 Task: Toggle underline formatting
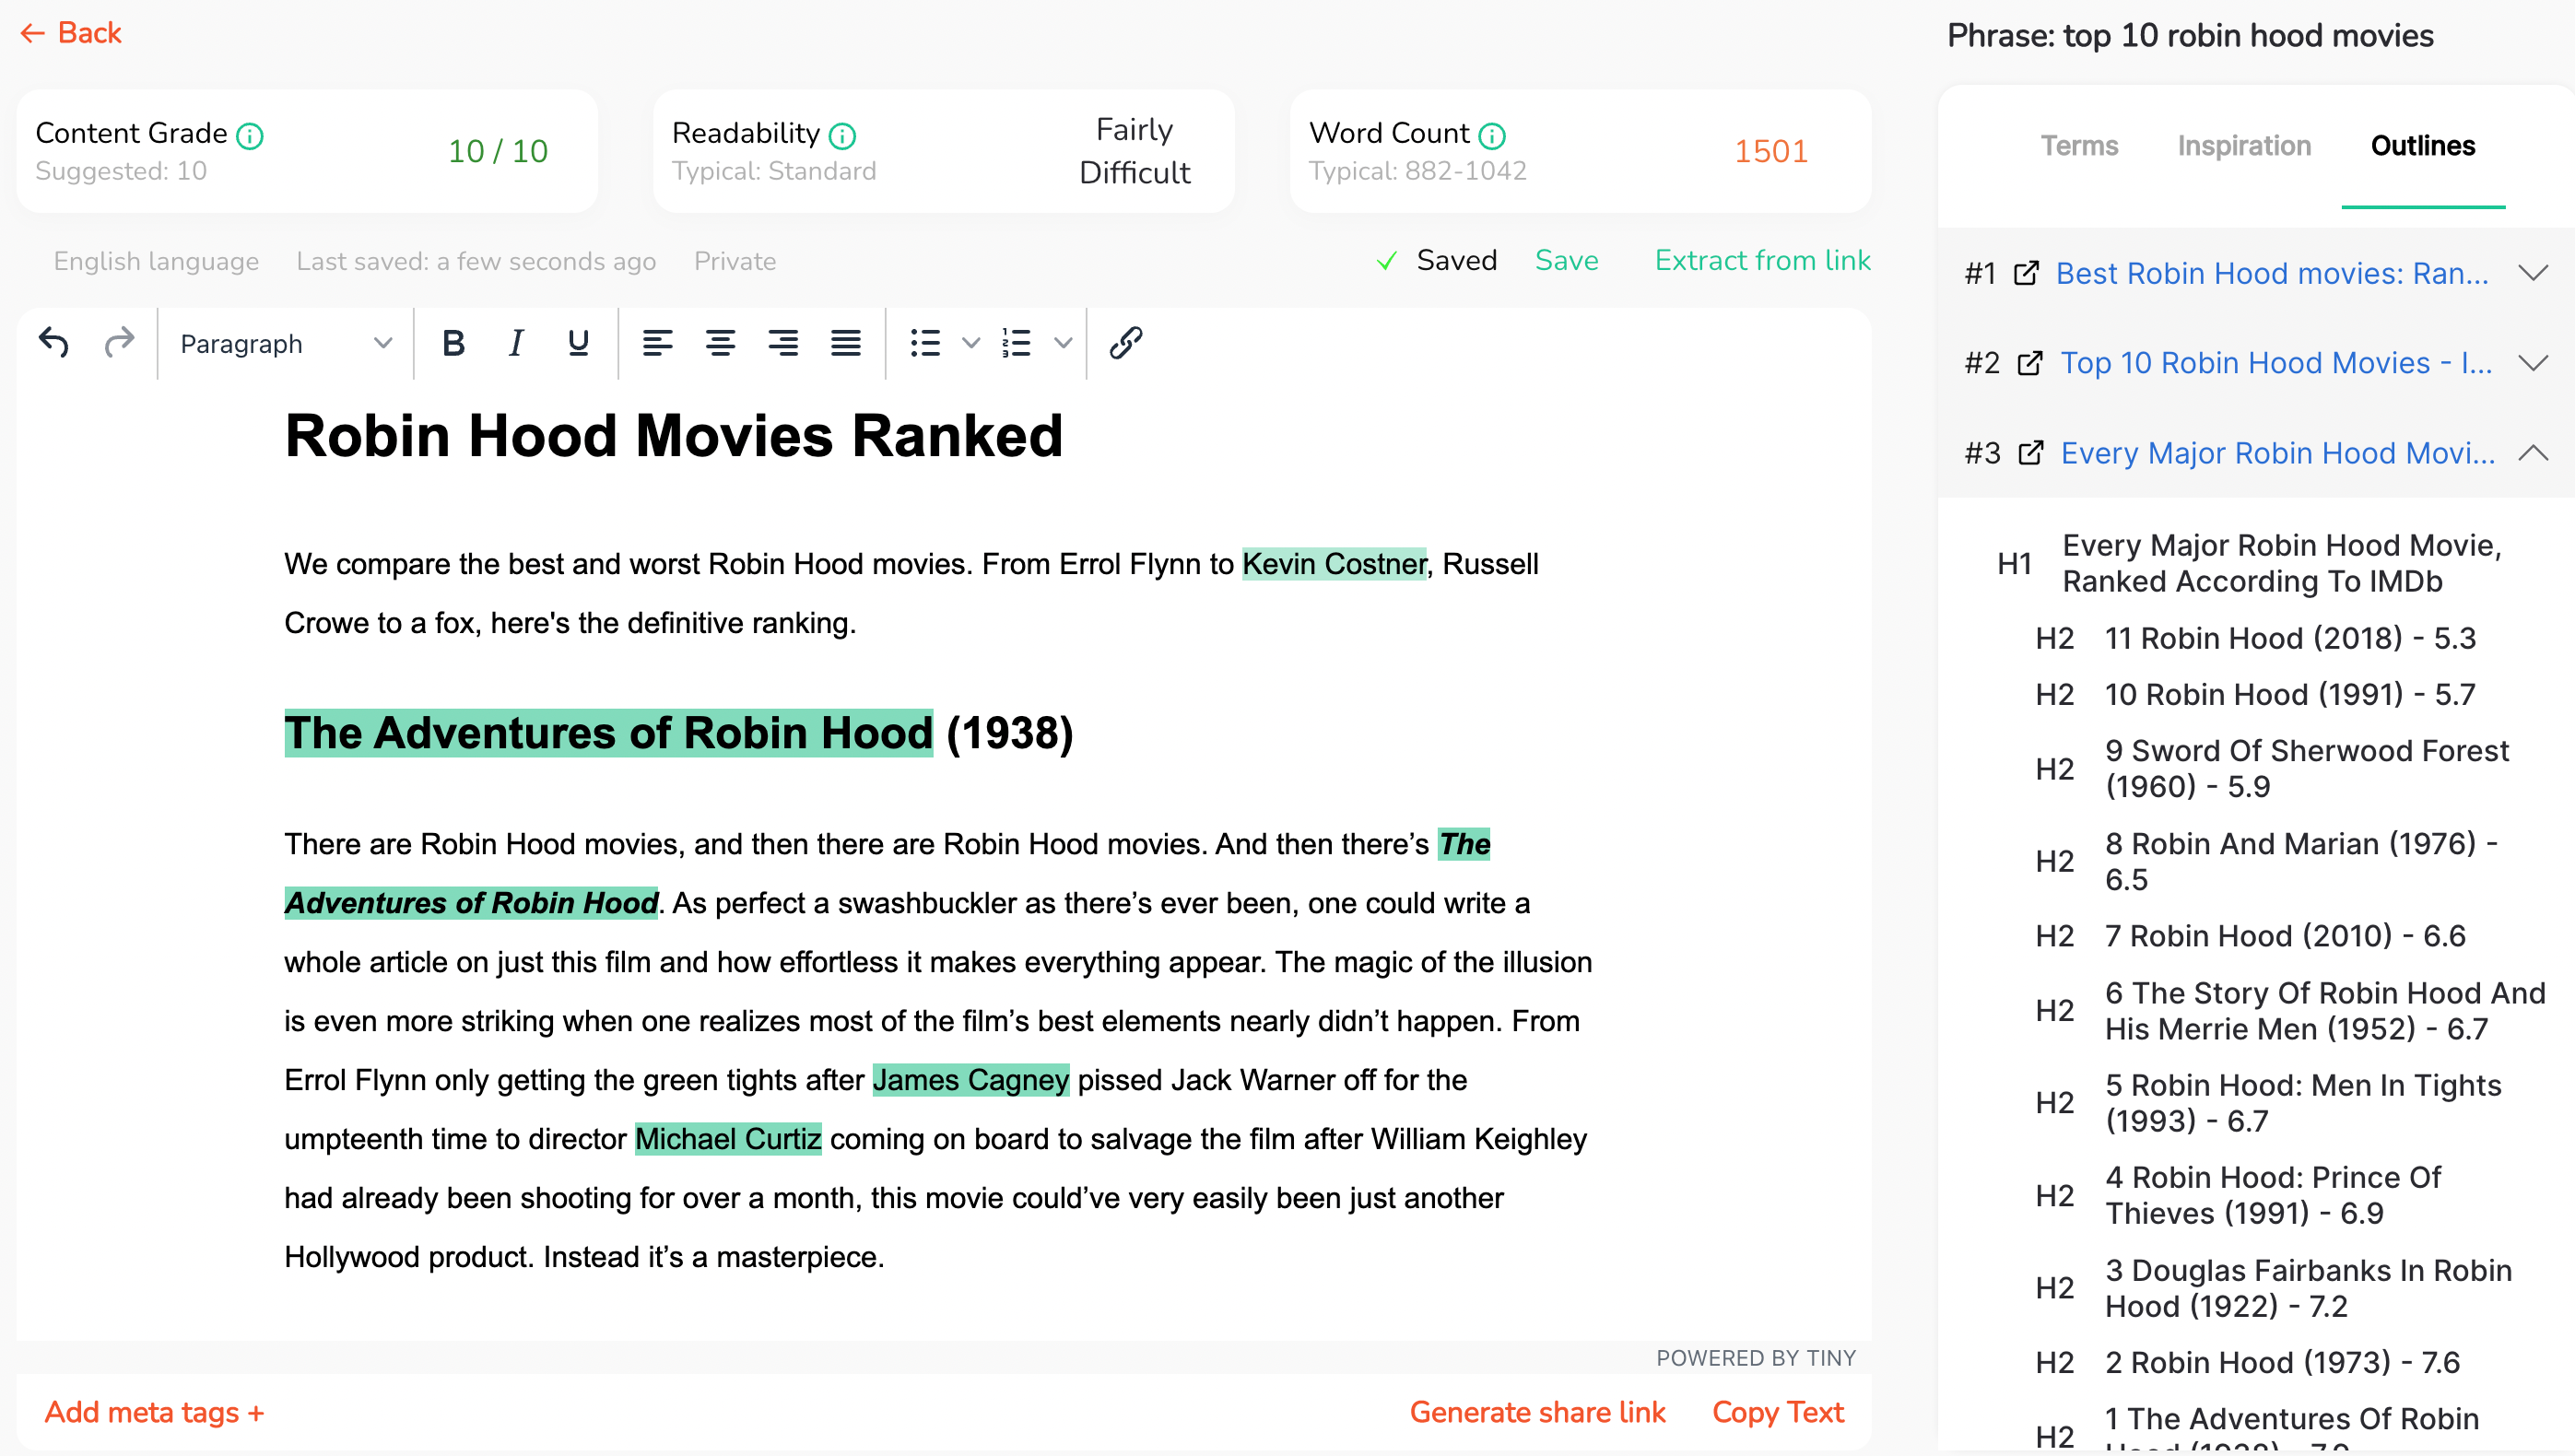click(578, 343)
